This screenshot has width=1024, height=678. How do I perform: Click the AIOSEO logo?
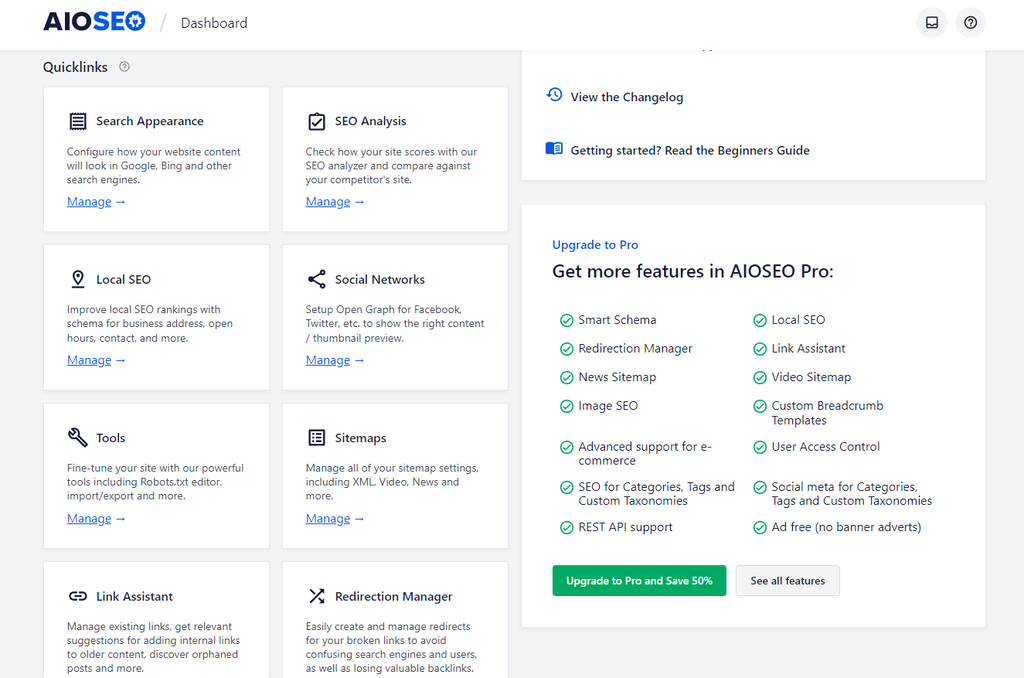94,22
